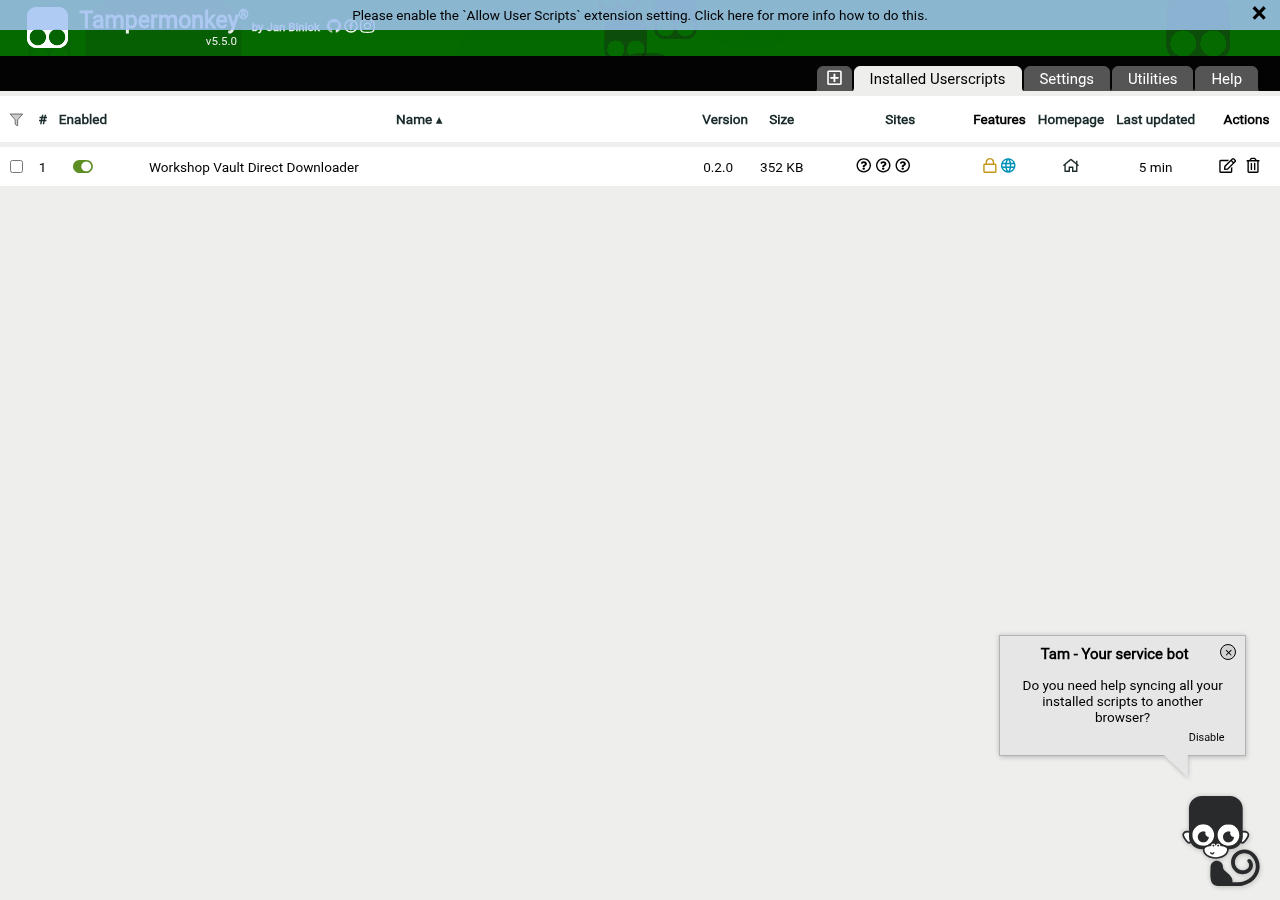Open the Facebook icon link in the header
1280x900 pixels.
coord(351,26)
